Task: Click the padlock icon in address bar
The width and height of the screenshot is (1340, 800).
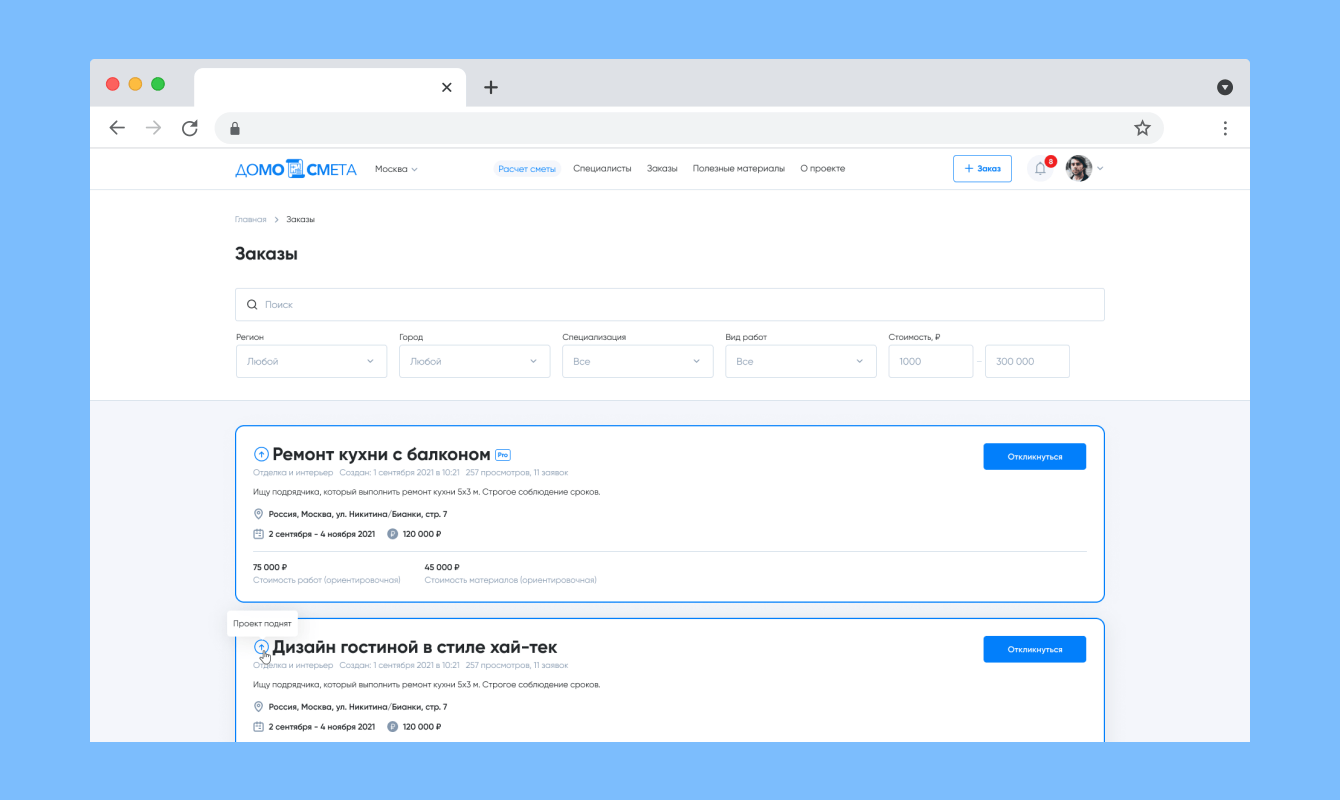Action: (x=235, y=129)
